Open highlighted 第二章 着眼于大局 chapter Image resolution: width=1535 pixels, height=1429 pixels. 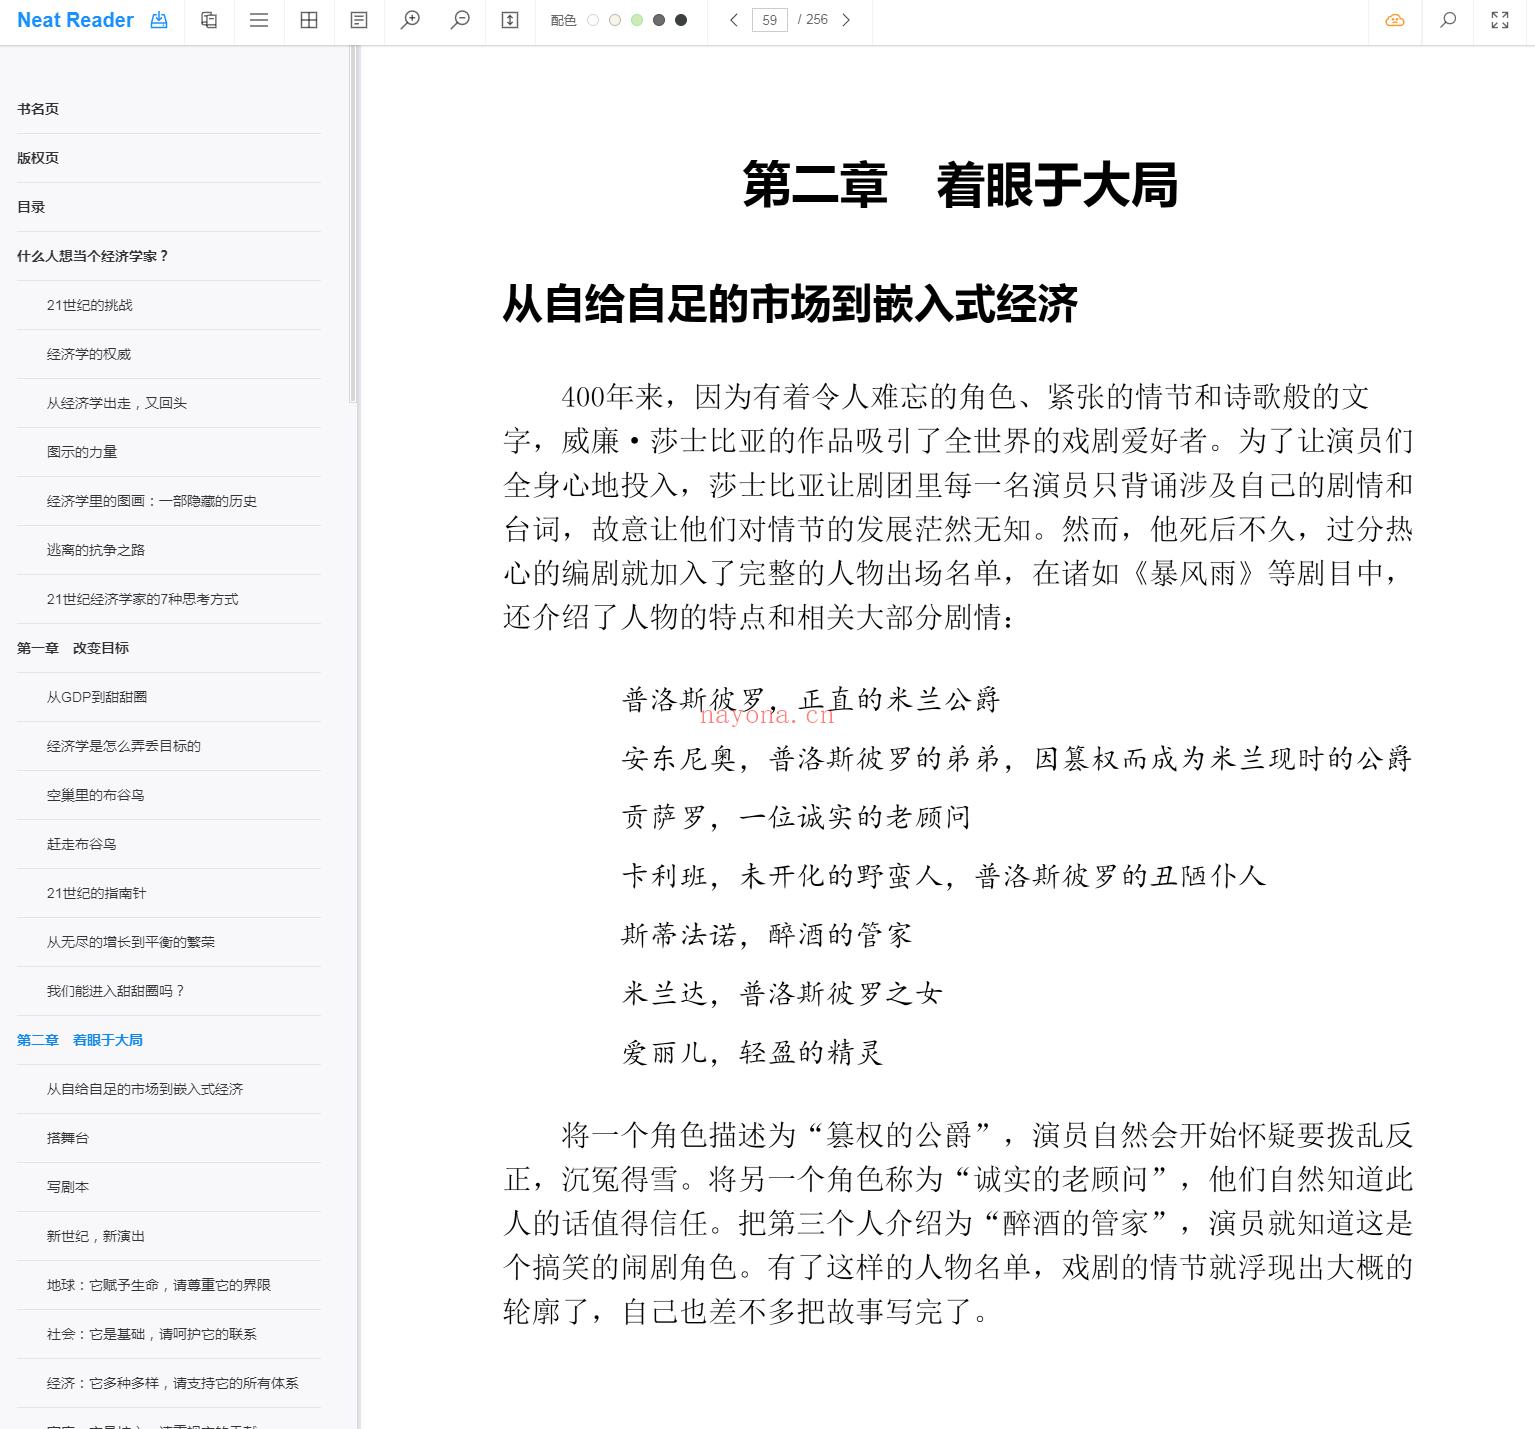(80, 1040)
